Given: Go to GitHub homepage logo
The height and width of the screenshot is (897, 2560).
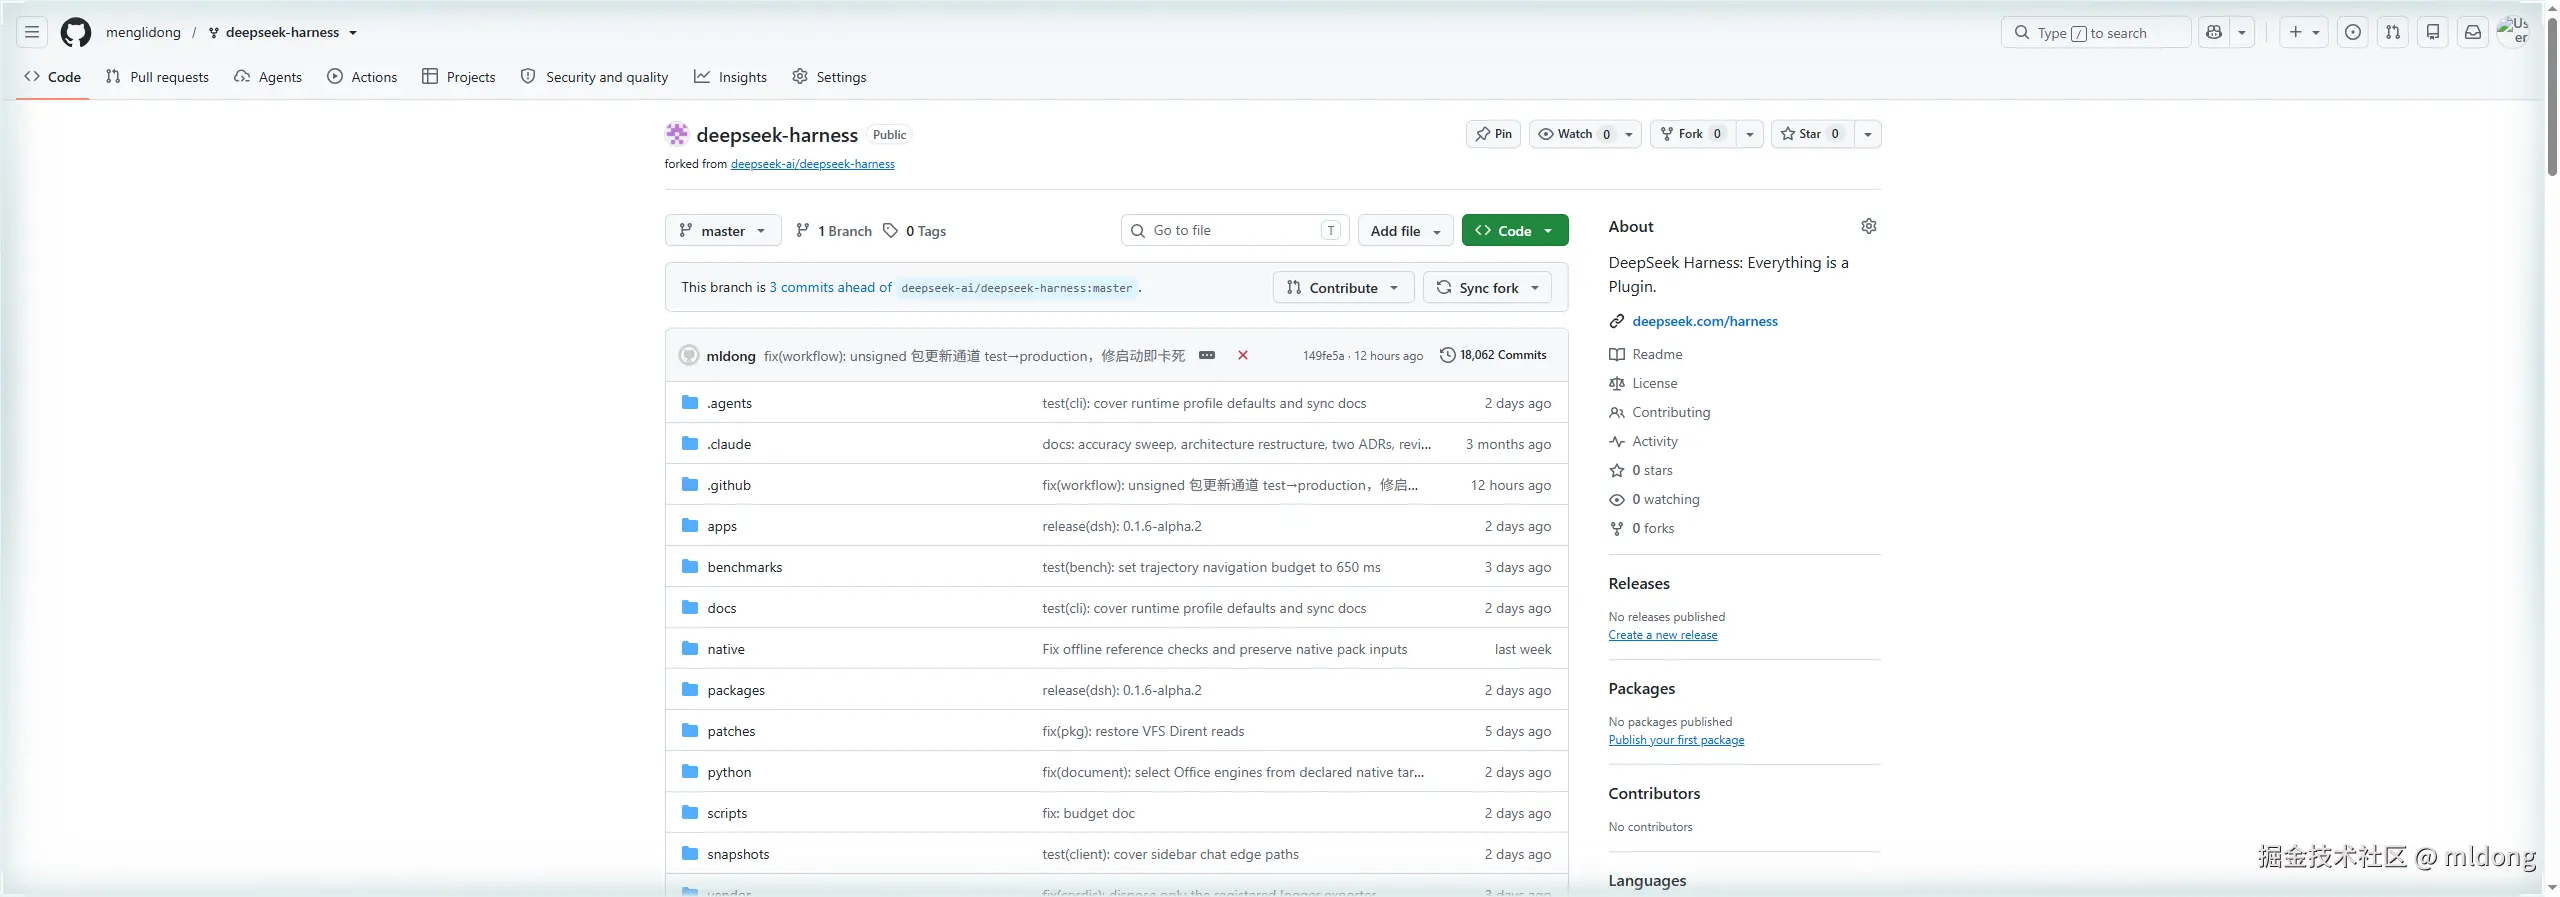Looking at the screenshot, I should click(x=76, y=33).
